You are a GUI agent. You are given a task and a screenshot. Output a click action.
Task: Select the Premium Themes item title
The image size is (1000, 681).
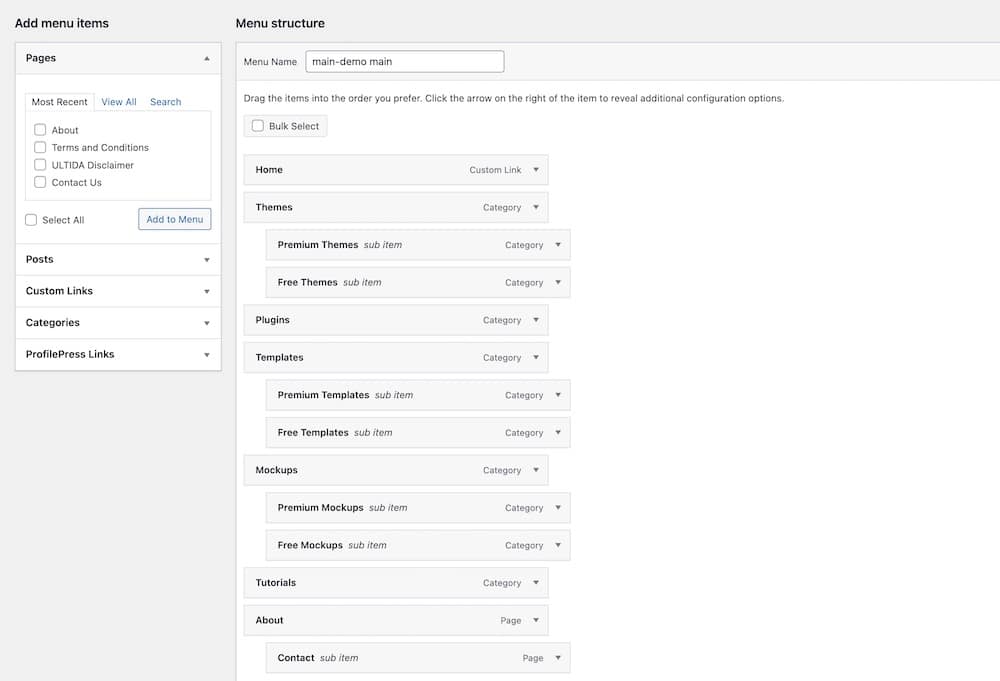(318, 245)
